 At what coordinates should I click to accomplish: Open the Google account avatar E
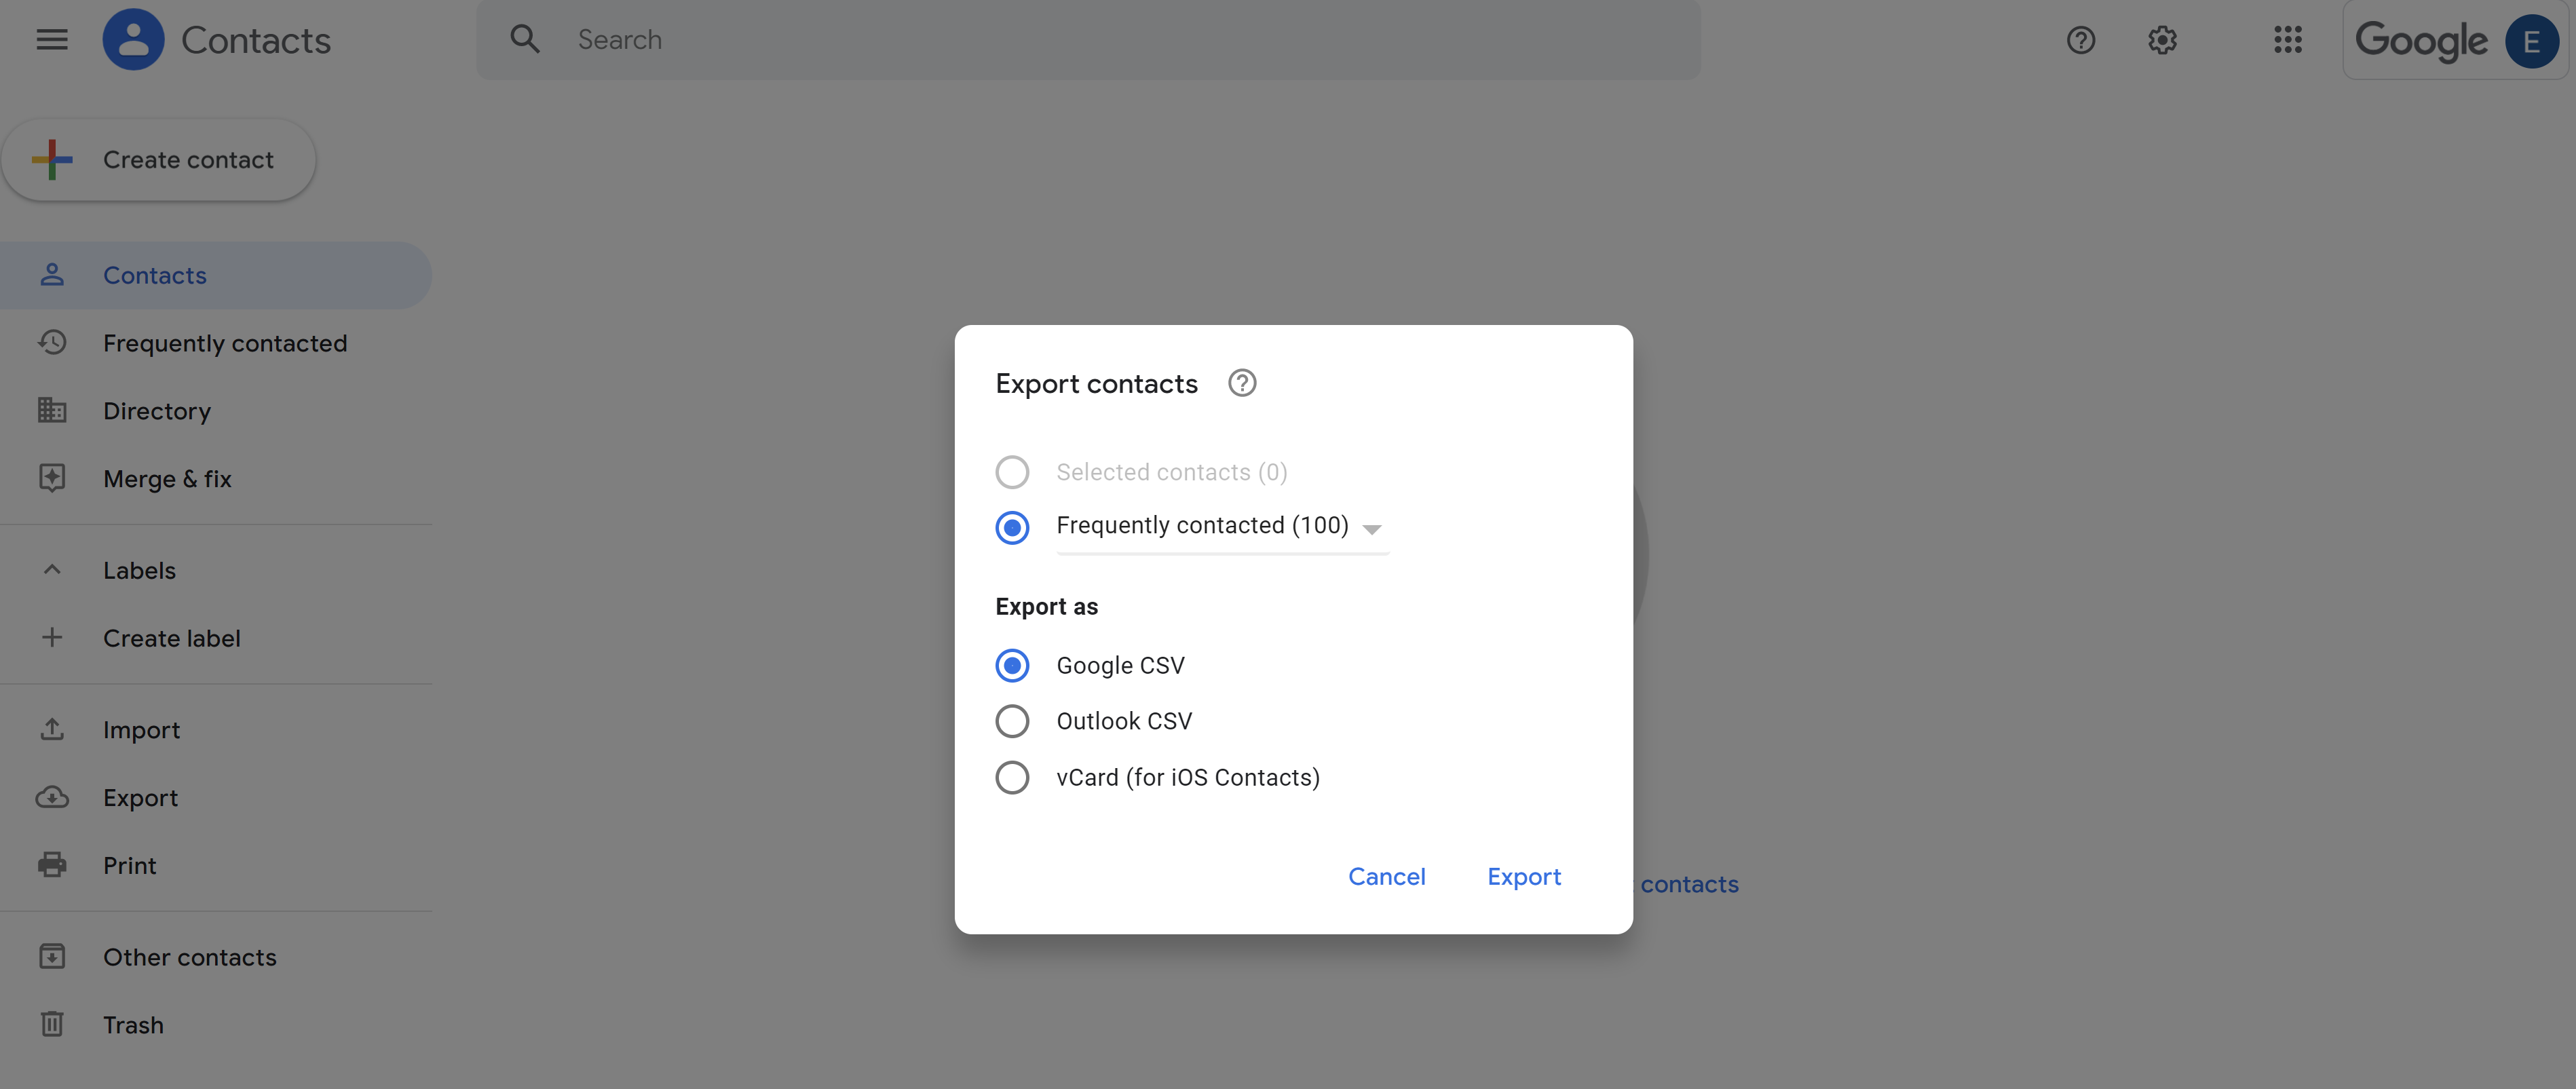click(2531, 41)
